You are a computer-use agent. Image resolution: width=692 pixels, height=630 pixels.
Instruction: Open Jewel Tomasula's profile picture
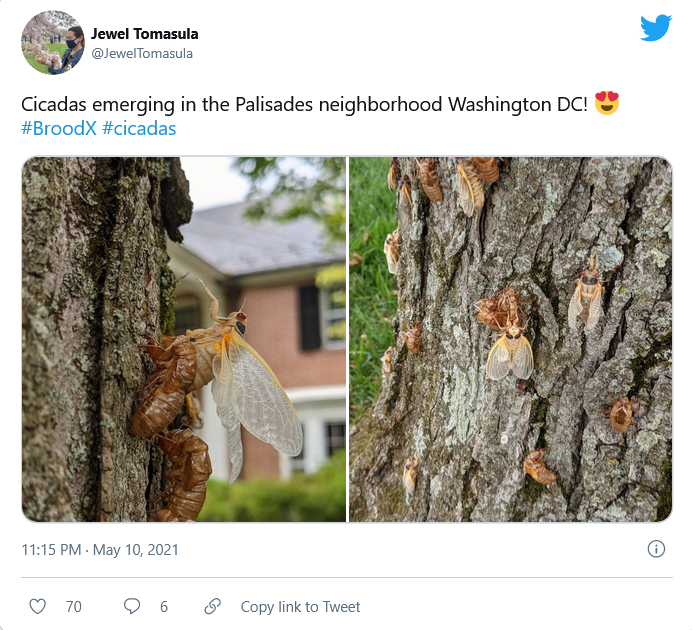[x=53, y=43]
